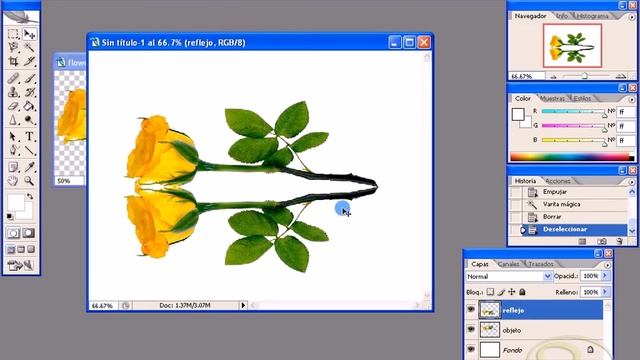Screen dimensions: 640x360
Task: Select the Notes tool
Action: click(x=13, y=167)
